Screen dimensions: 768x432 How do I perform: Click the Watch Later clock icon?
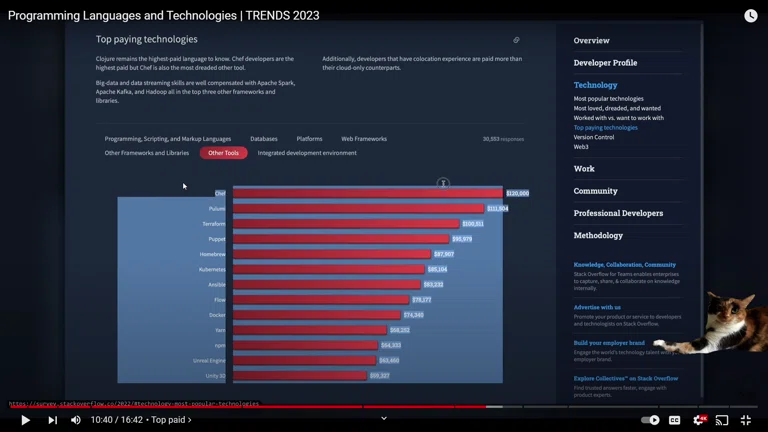(x=750, y=16)
